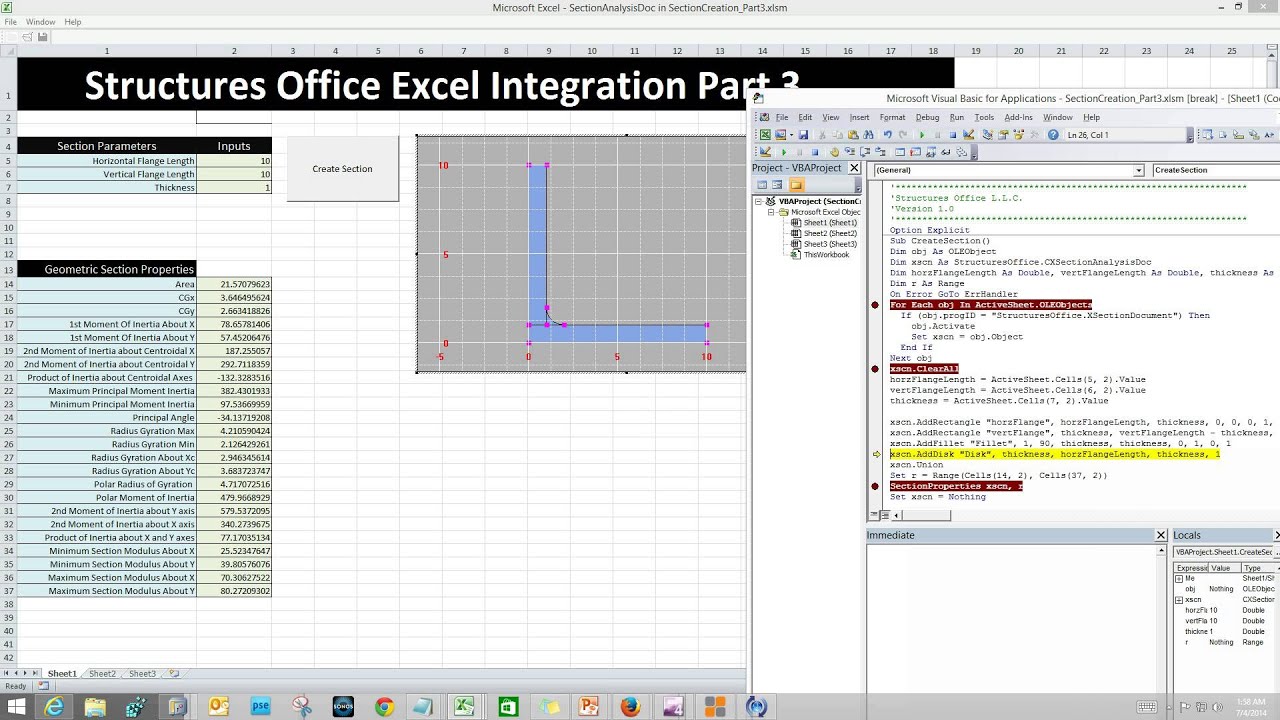Select Sheet2 (Sheet2) in project tree

(830, 233)
